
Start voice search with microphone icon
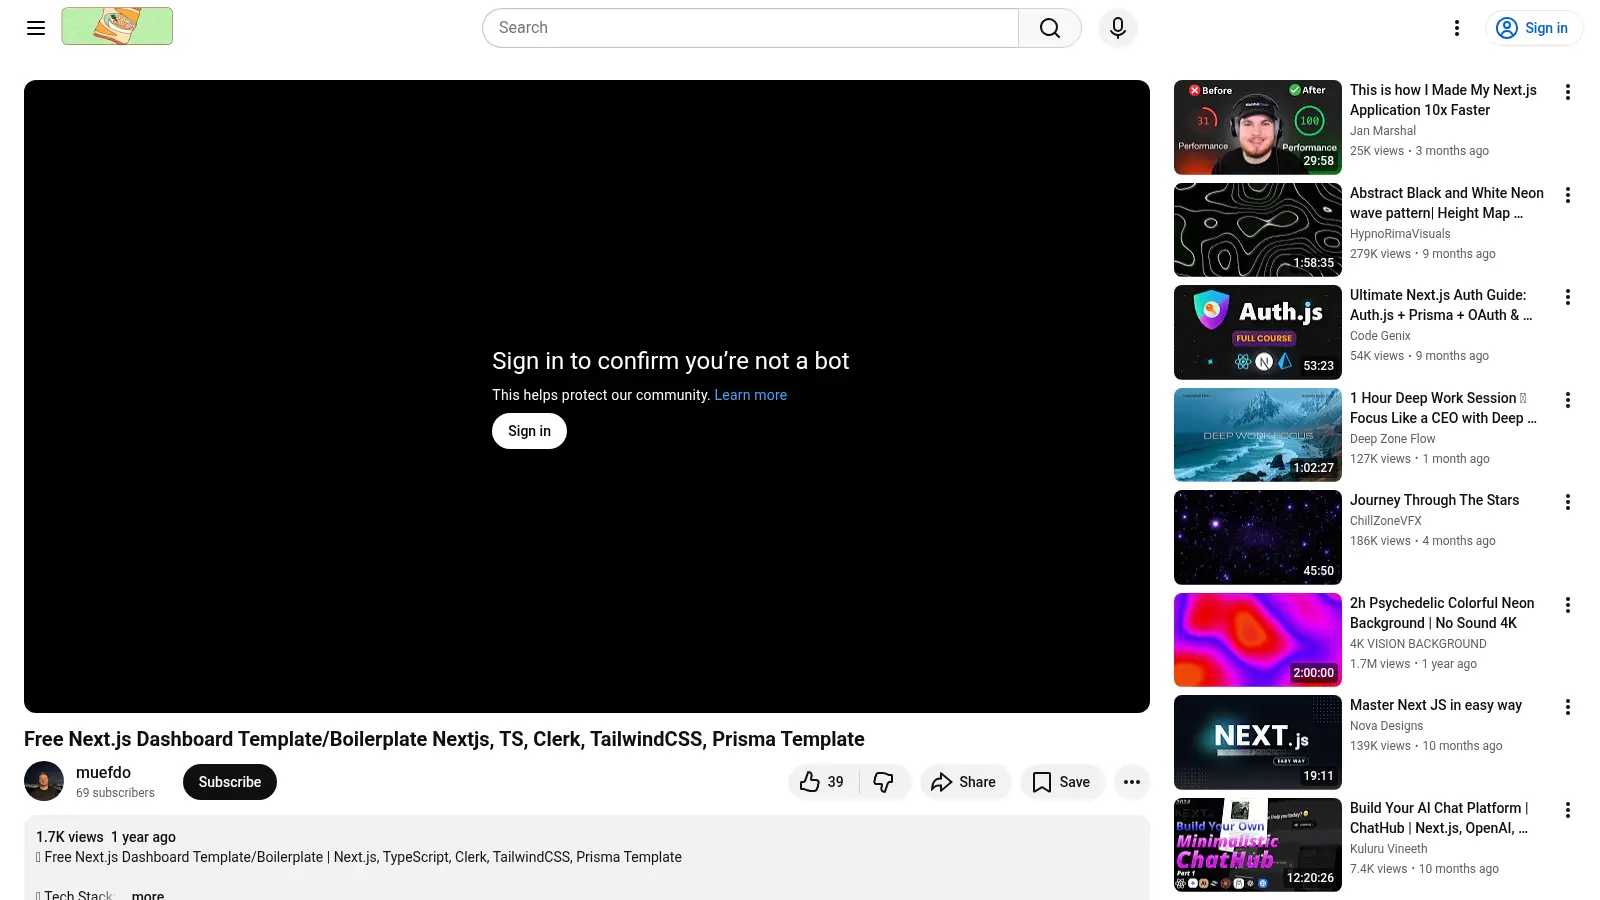point(1118,28)
